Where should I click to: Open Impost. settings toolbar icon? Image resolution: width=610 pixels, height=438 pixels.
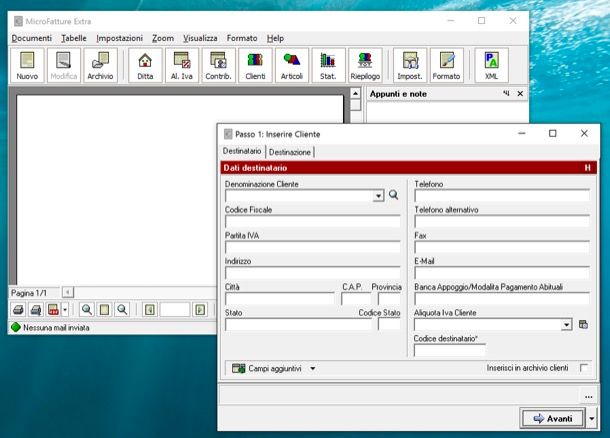point(410,65)
